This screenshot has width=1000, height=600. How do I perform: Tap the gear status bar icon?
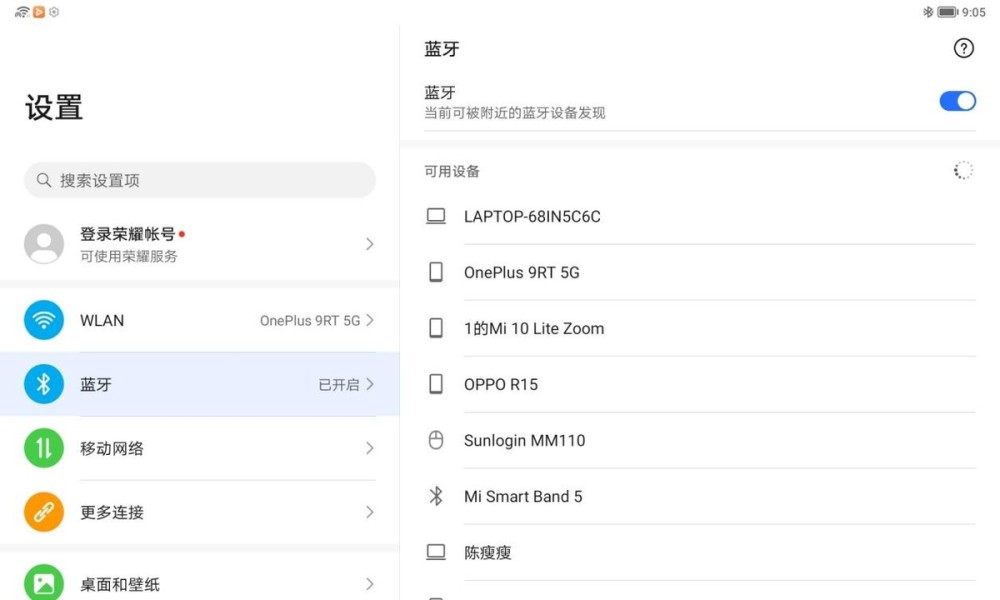tap(54, 11)
